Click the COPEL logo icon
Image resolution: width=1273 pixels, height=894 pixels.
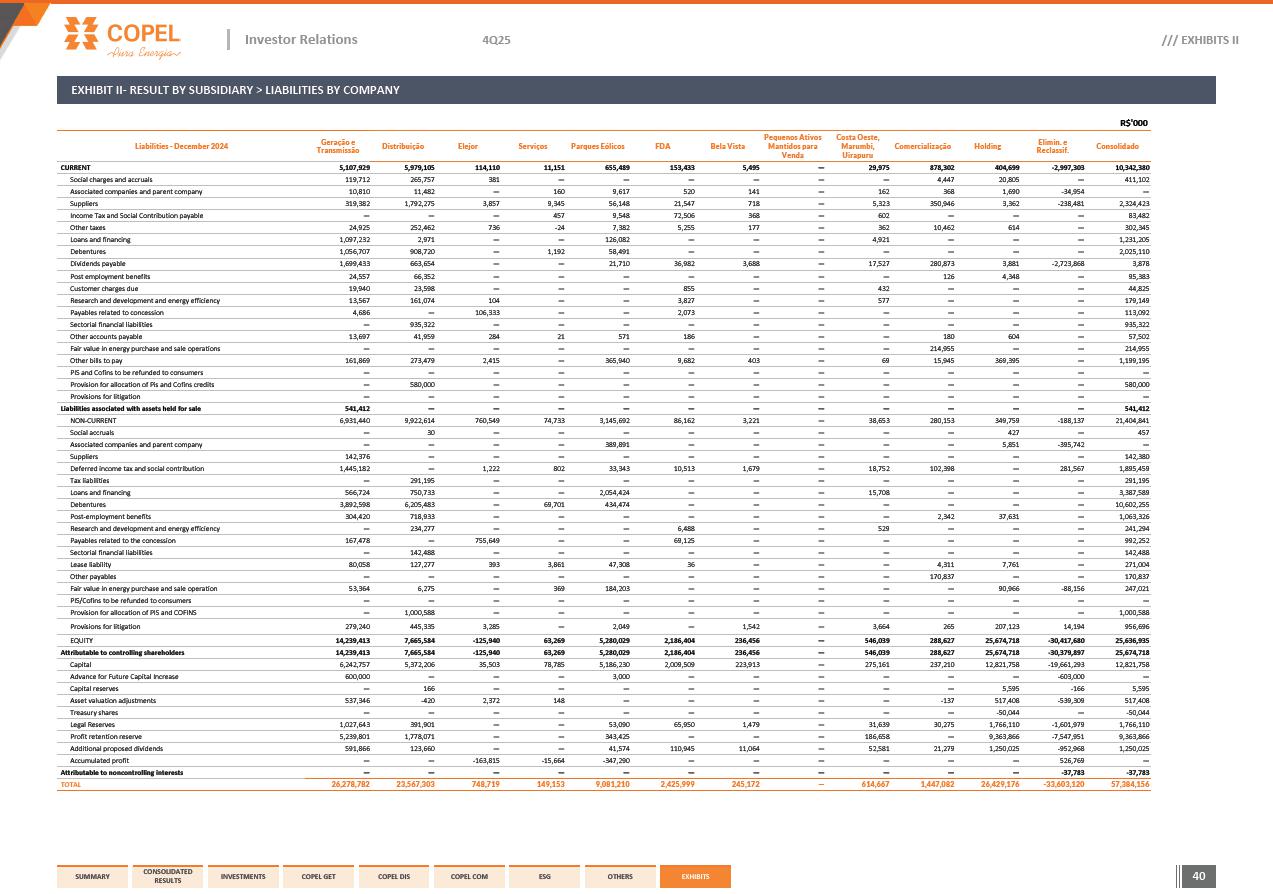82,32
